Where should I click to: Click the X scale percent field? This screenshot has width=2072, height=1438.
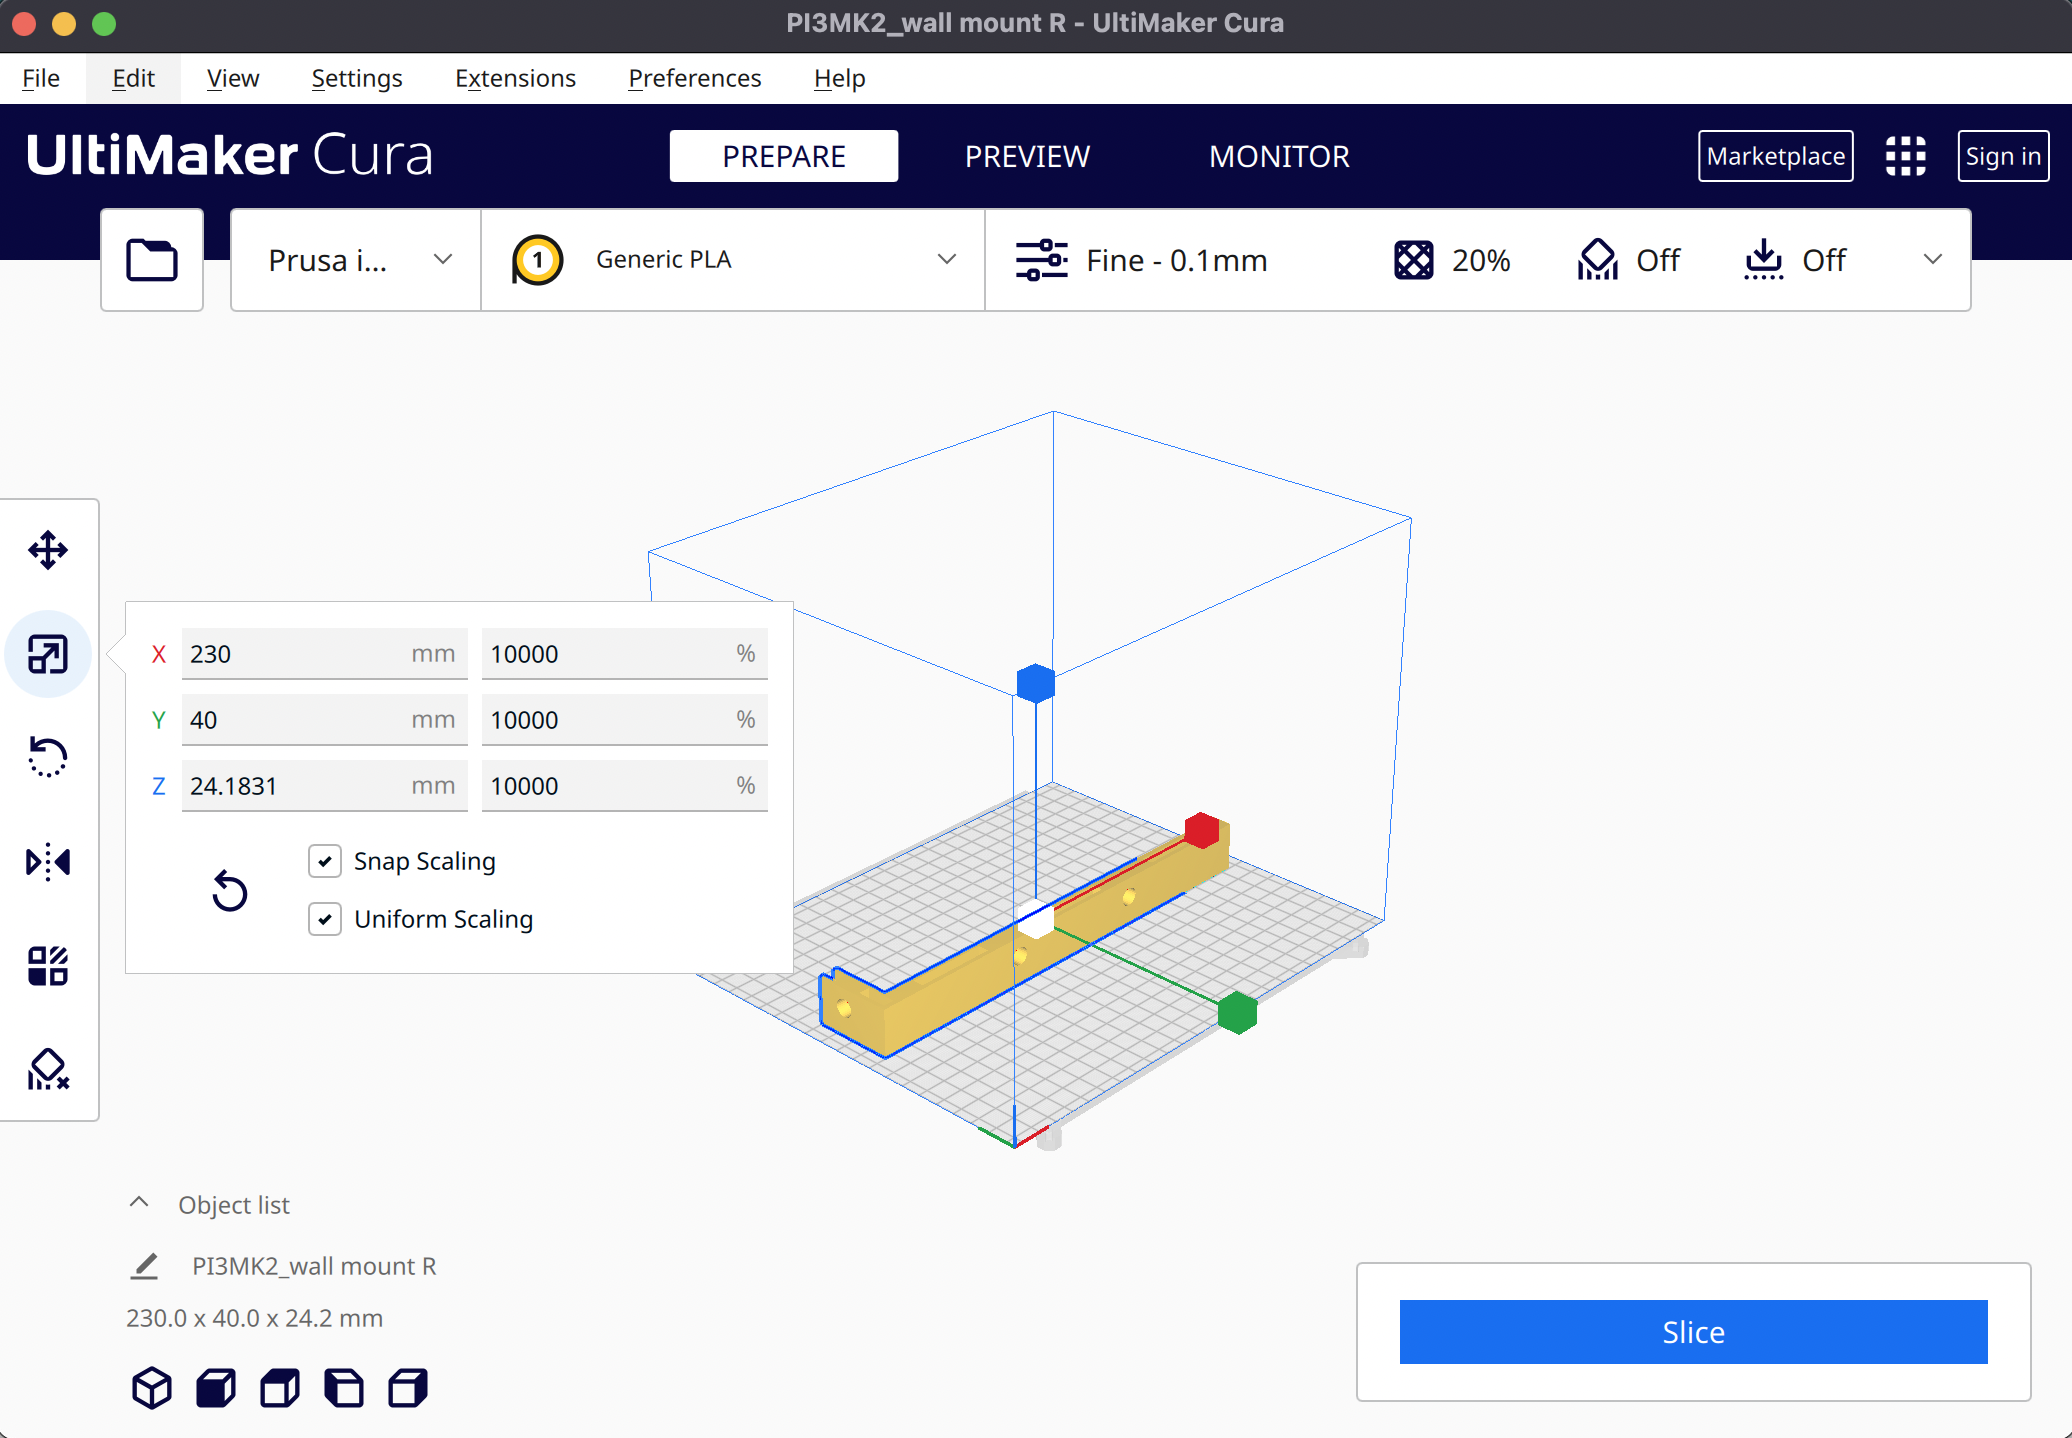[624, 654]
